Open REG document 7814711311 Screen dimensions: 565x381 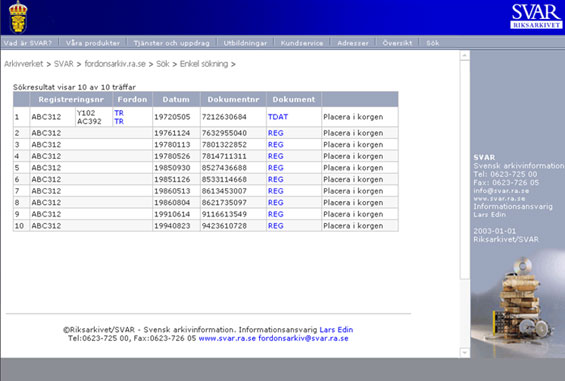pos(276,156)
